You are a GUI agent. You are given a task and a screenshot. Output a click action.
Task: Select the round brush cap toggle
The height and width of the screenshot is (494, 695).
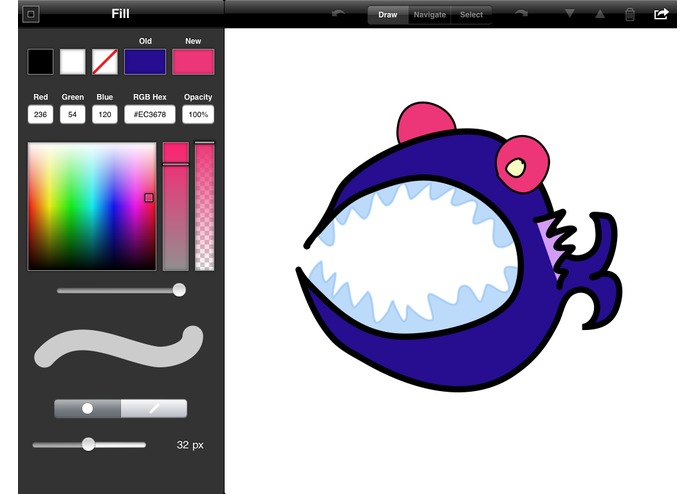pos(87,408)
